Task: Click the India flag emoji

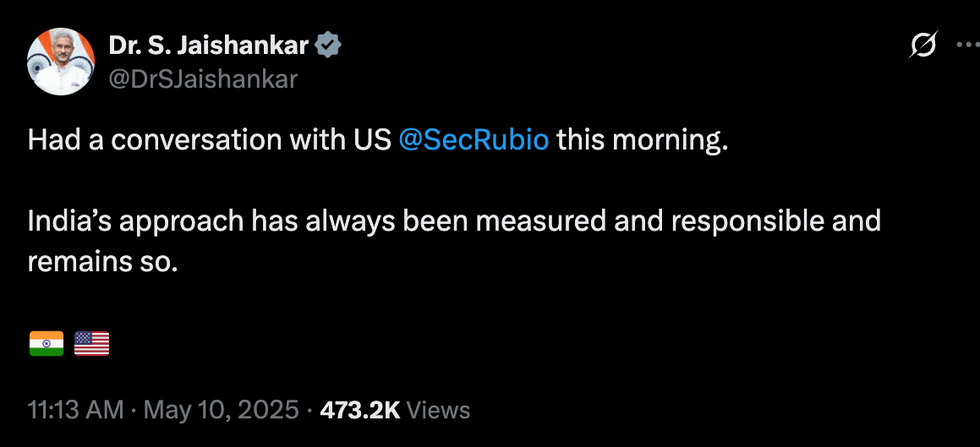Action: click(46, 344)
